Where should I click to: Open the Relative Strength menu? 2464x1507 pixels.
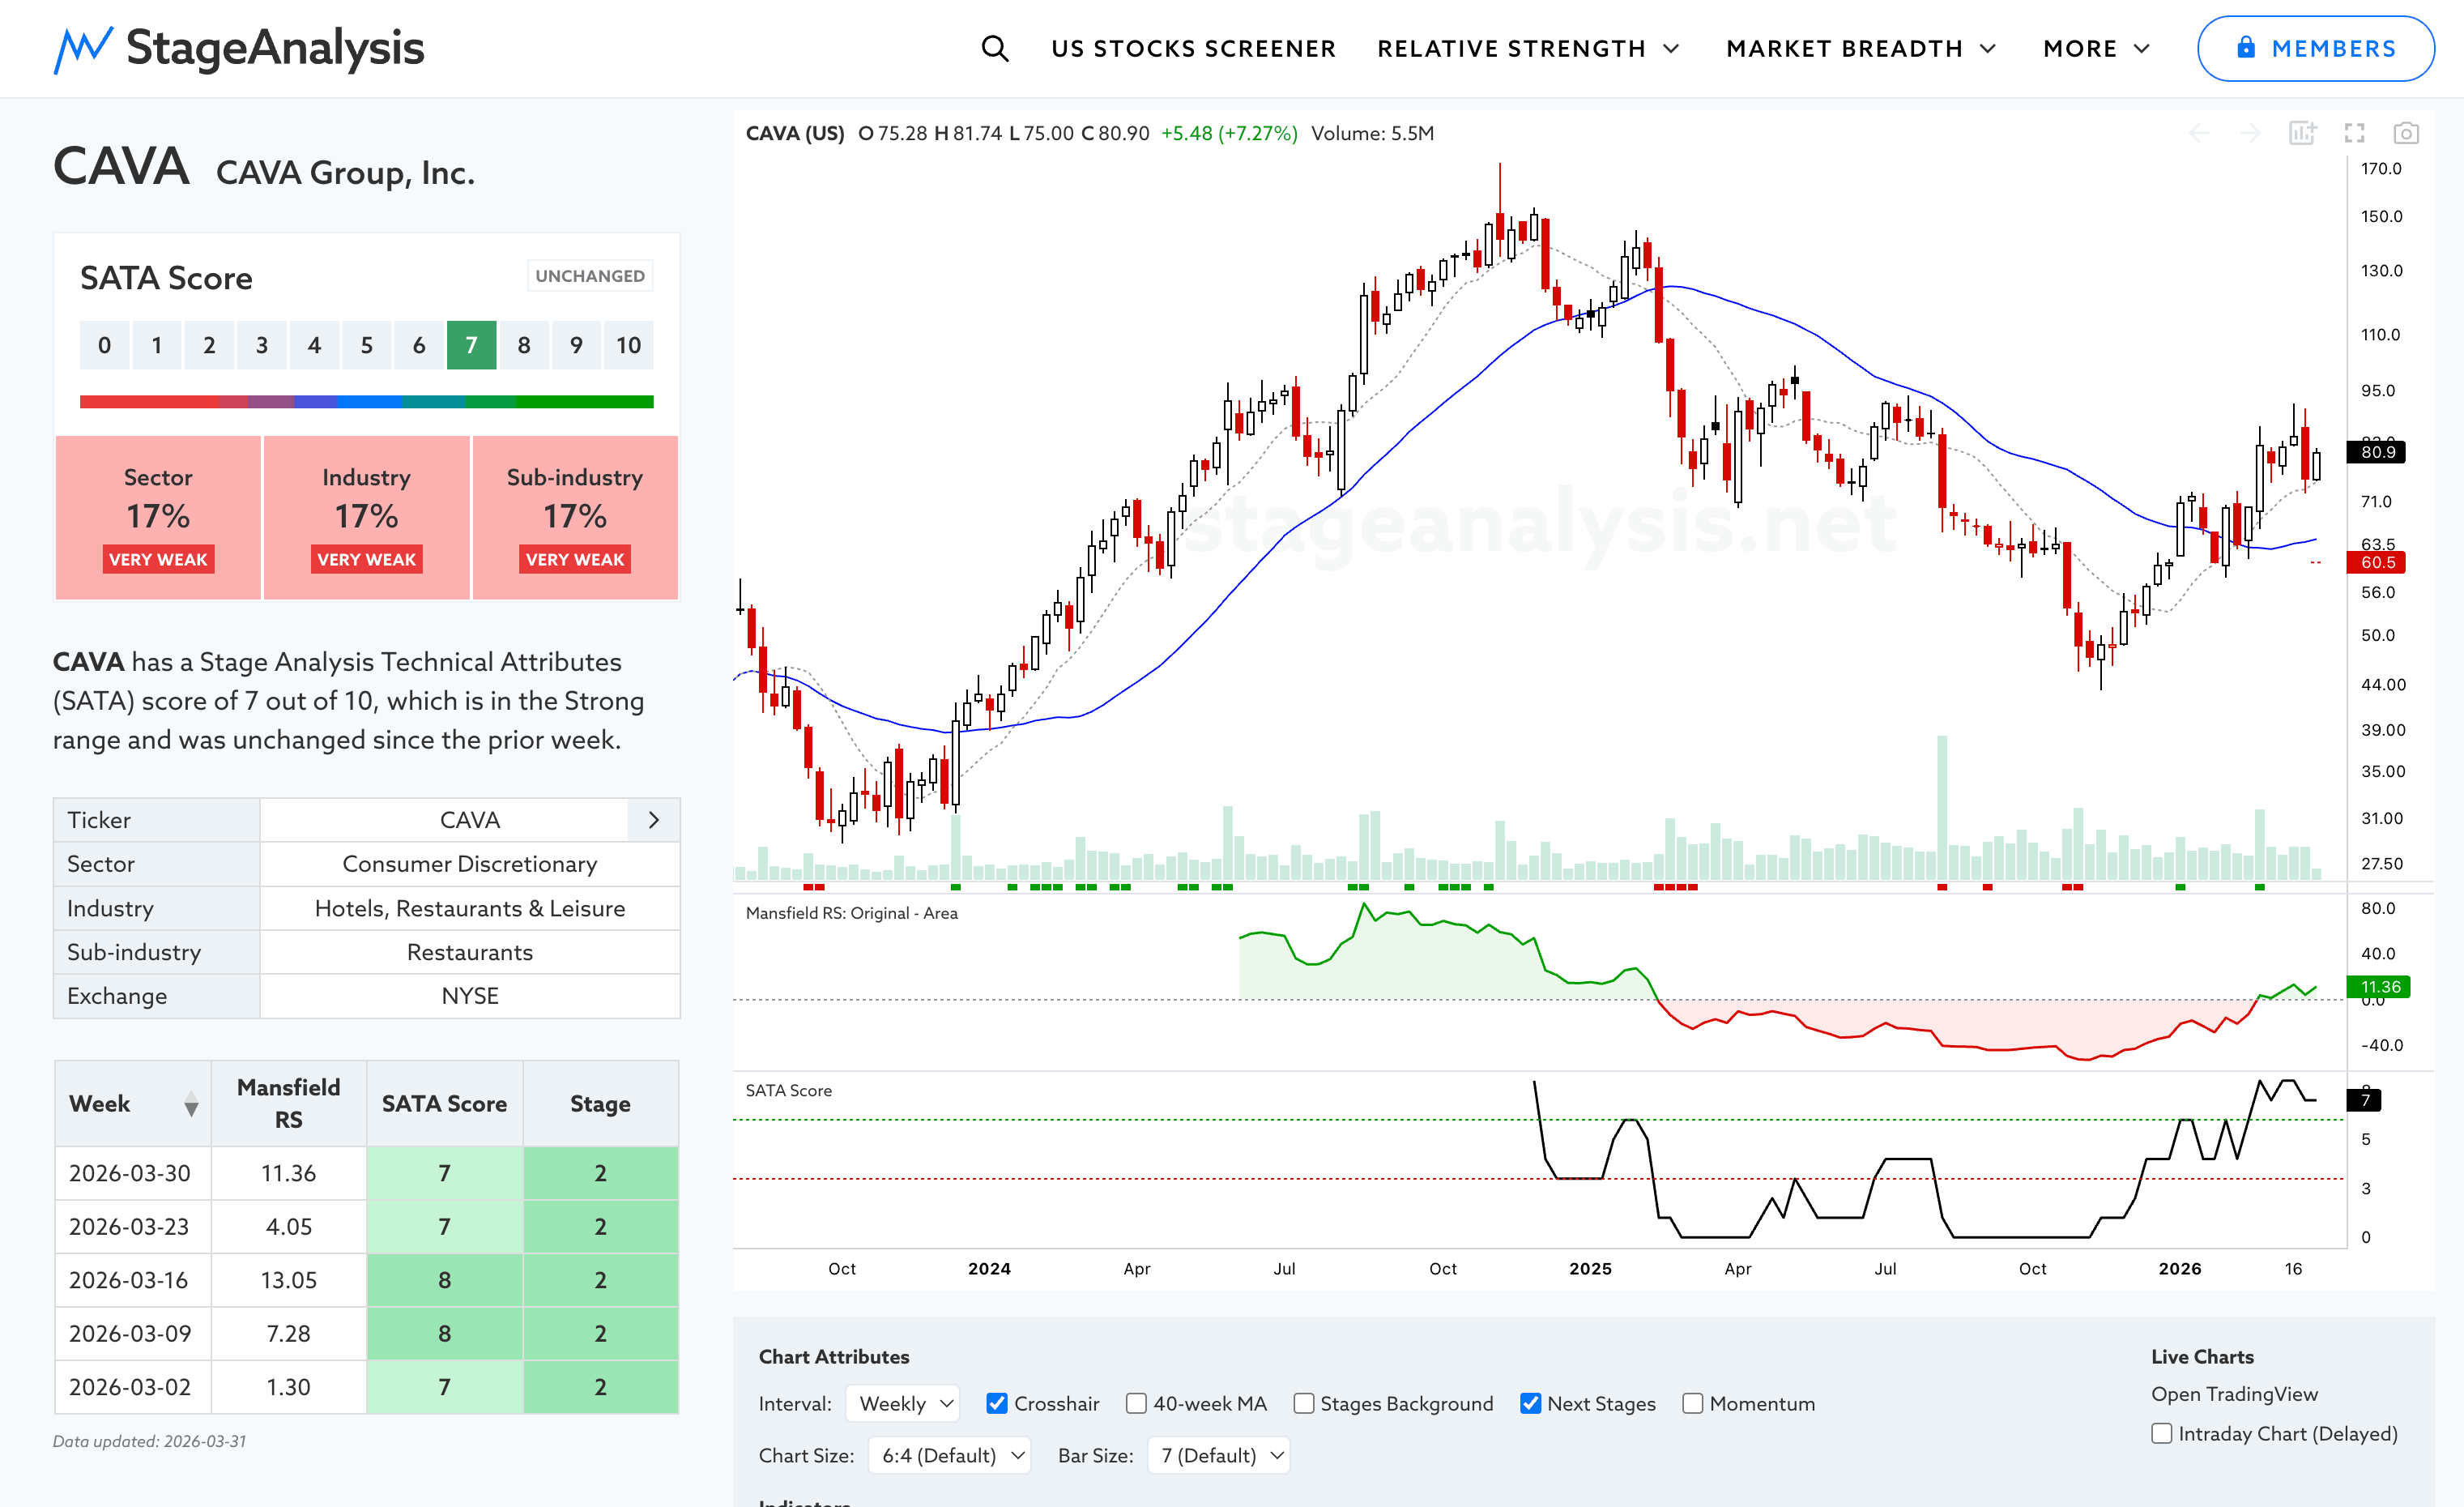pyautogui.click(x=1527, y=48)
